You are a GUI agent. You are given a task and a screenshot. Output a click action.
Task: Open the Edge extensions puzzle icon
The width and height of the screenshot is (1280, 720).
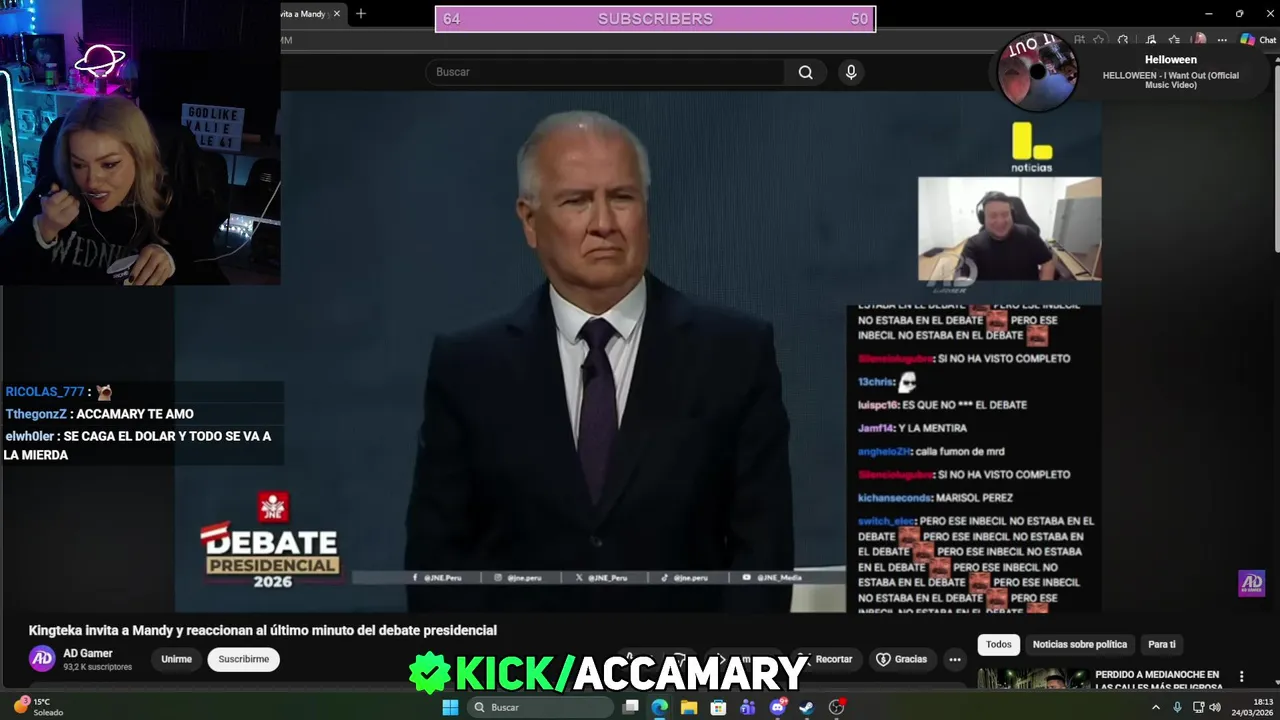click(1123, 40)
